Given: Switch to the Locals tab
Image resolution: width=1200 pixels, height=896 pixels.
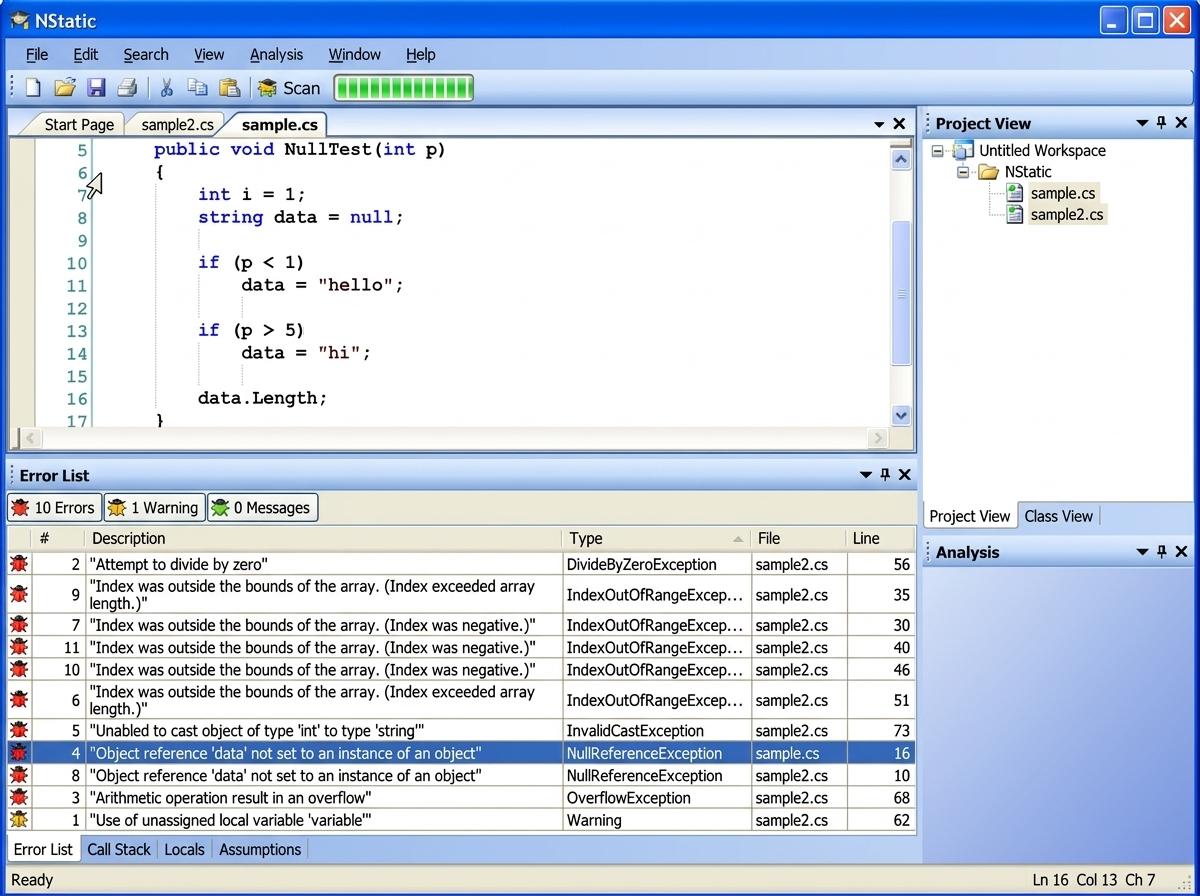Looking at the screenshot, I should pyautogui.click(x=184, y=849).
